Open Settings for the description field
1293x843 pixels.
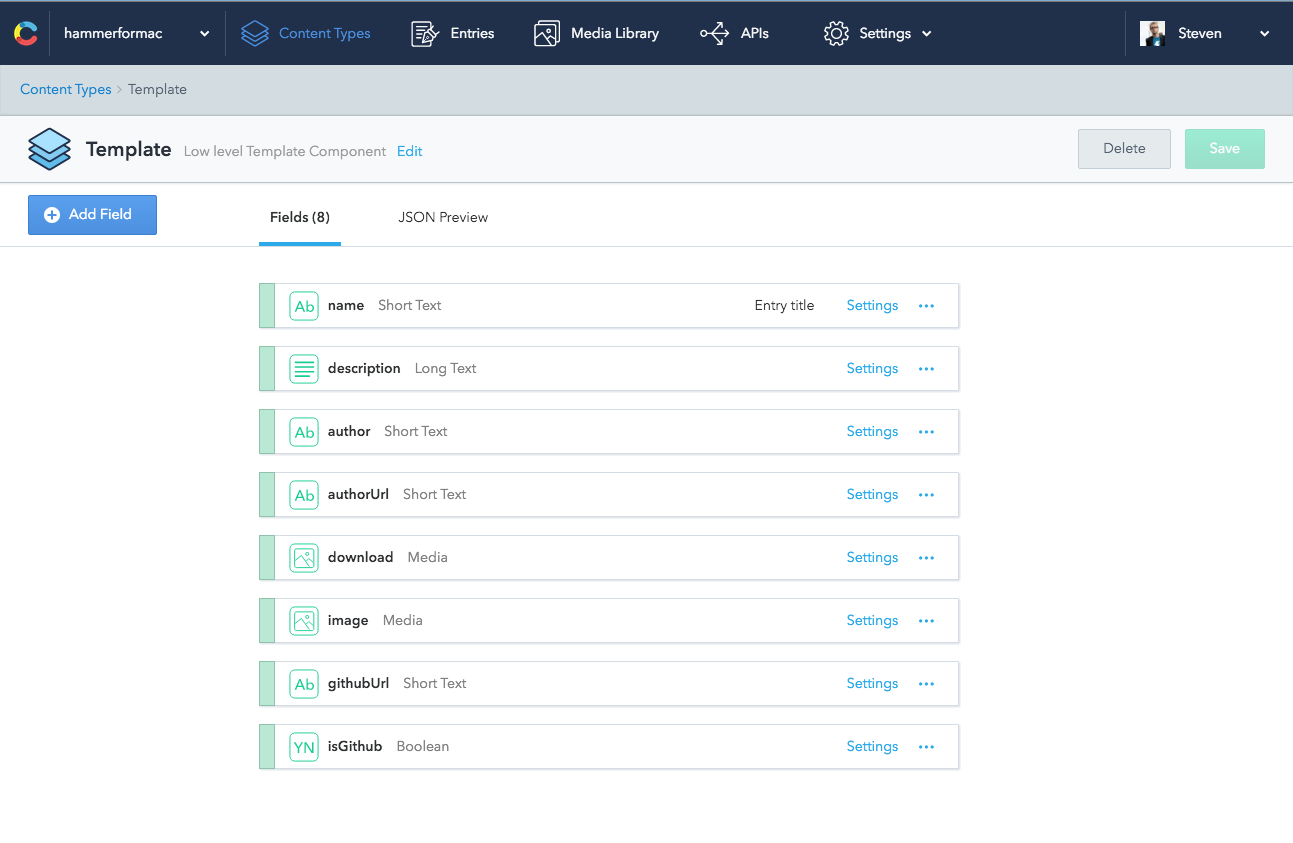[872, 368]
